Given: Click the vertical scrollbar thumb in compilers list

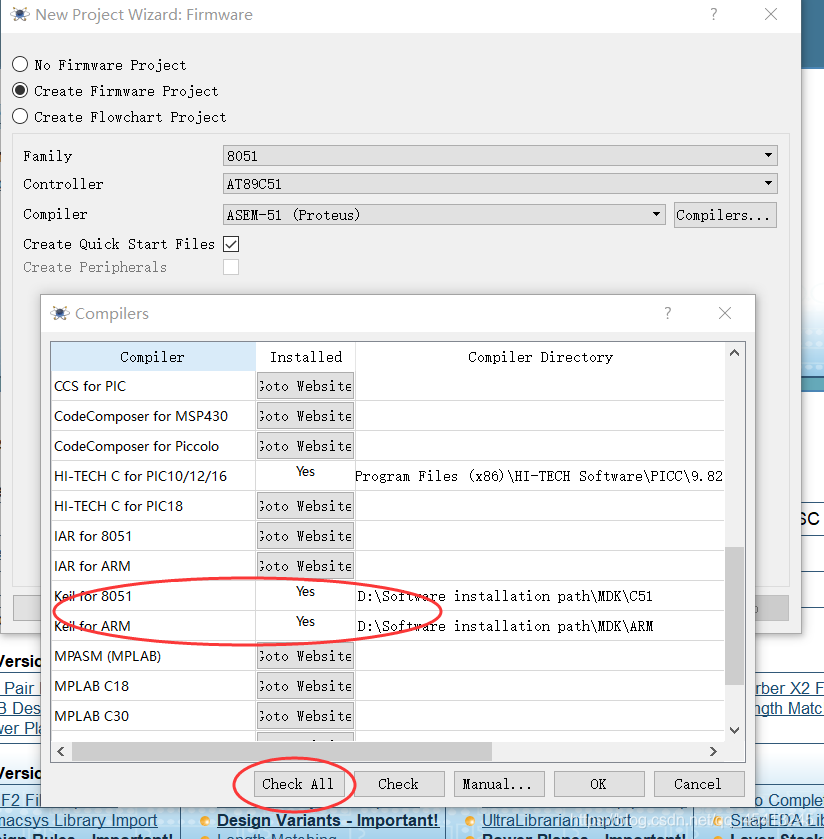Looking at the screenshot, I should click(x=735, y=615).
